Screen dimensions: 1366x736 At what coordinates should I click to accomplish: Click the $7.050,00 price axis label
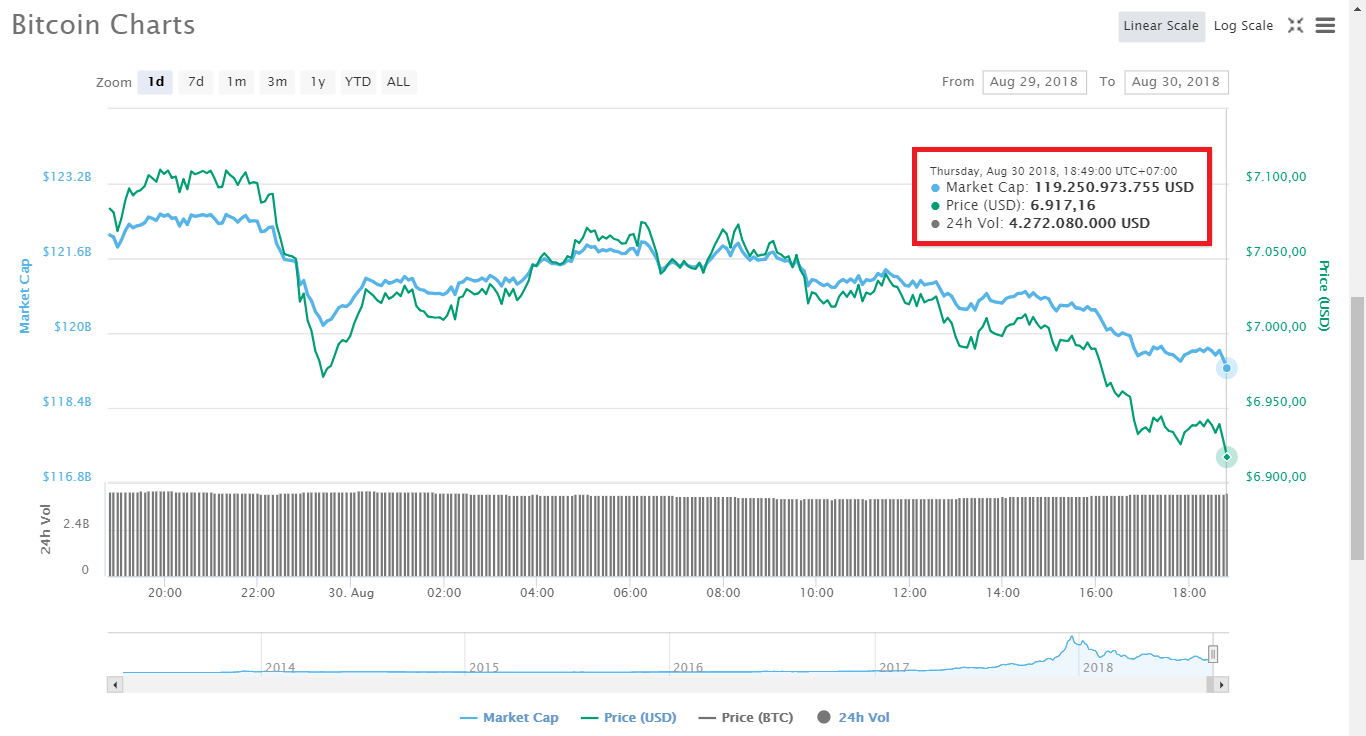(1276, 252)
